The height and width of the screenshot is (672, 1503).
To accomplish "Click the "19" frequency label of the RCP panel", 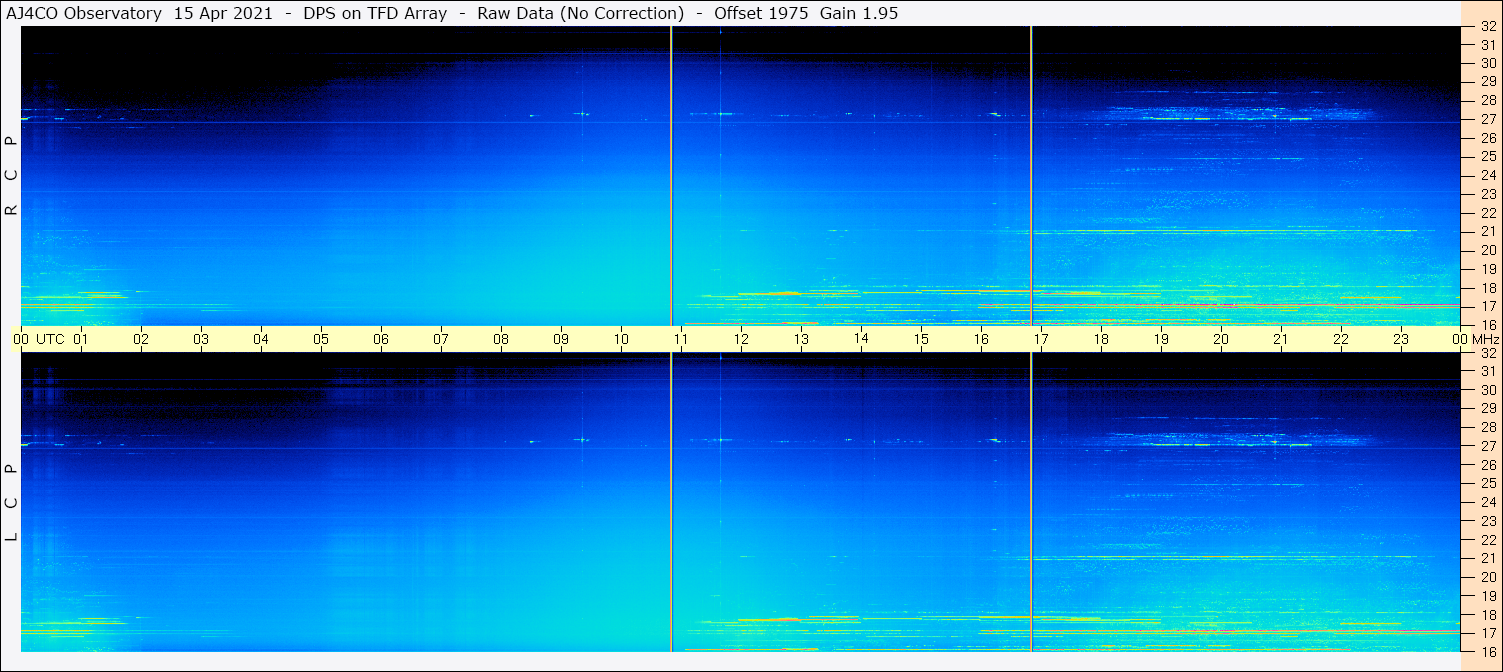I will coord(1488,269).
